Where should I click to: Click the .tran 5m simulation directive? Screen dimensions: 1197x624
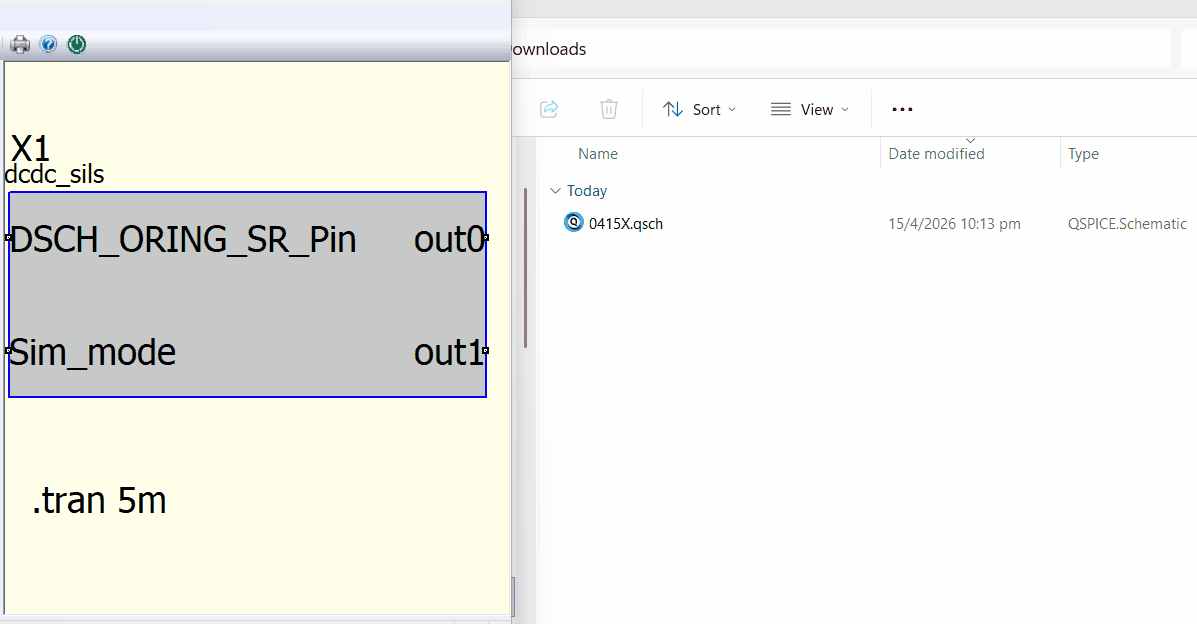tap(99, 501)
